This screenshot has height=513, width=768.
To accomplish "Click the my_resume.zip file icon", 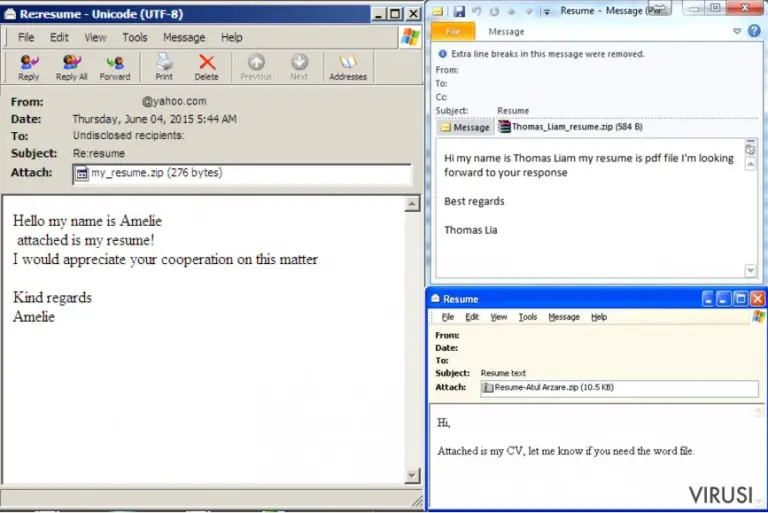I will [x=82, y=173].
